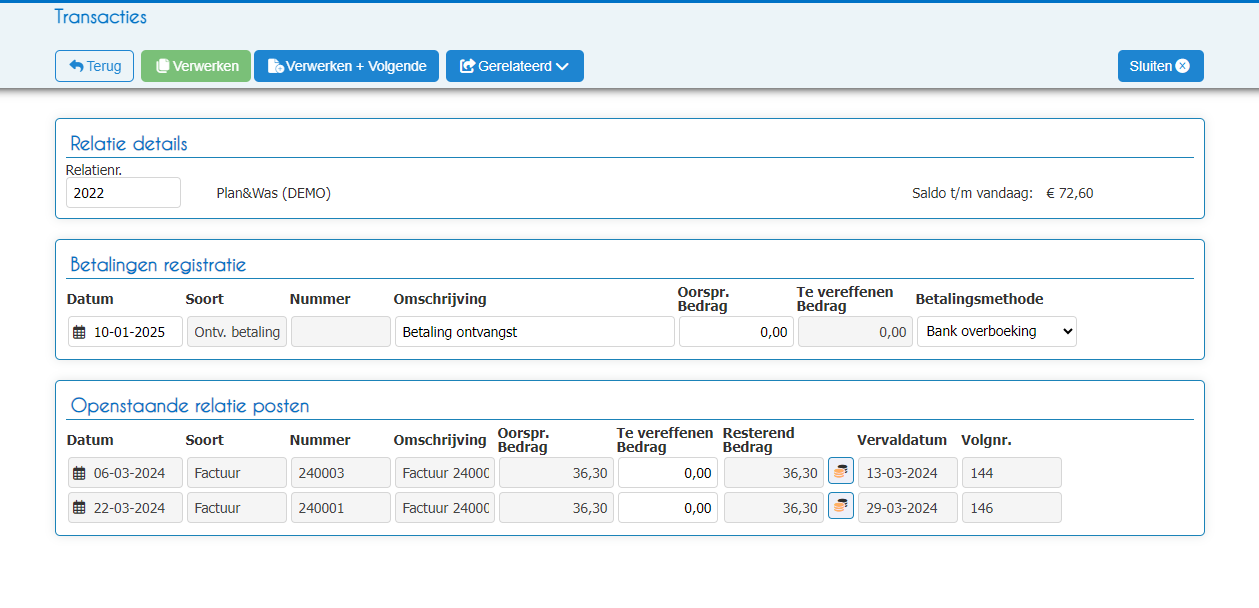1259x608 pixels.
Task: Click the Omschrijving field of invoice 240003
Action: click(x=445, y=473)
